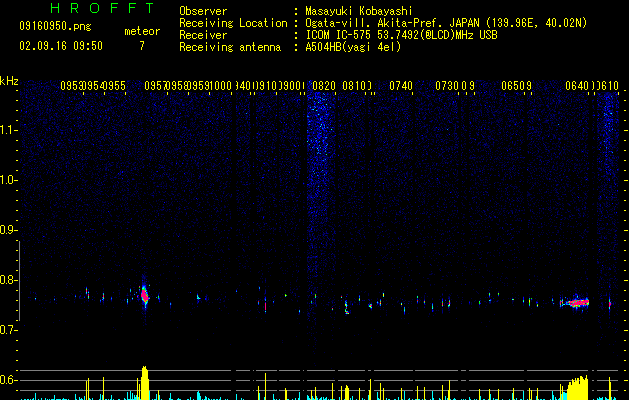This screenshot has width=629, height=400.
Task: Click the 0.9 frequency axis label
Action: 9,230
